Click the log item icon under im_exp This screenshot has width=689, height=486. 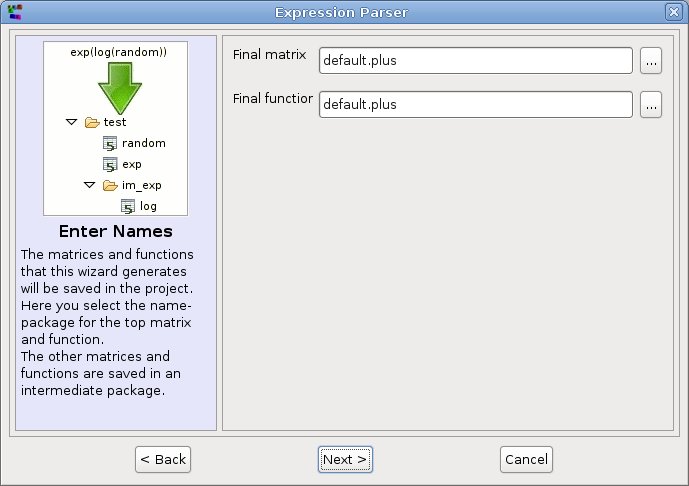coord(128,206)
